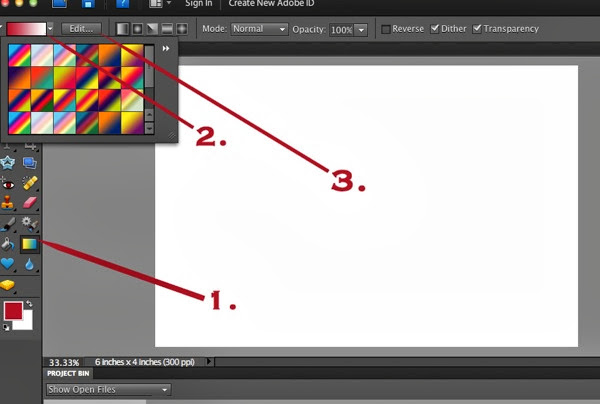The image size is (600, 404).
Task: Open the Show Open Files dropdown
Action: point(109,389)
